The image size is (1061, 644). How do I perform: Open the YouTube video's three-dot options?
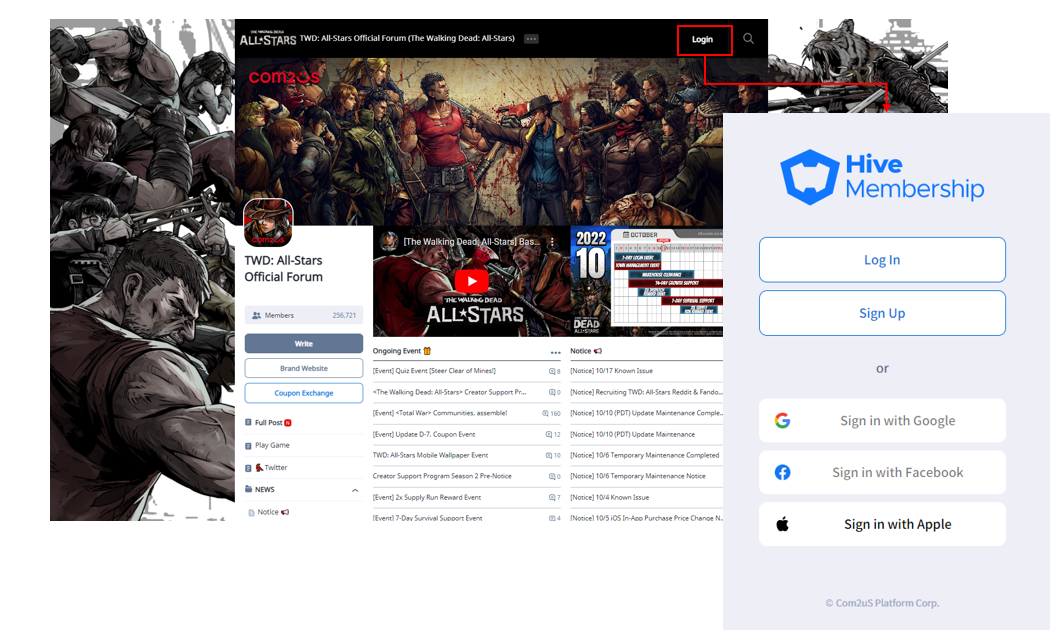(x=552, y=242)
